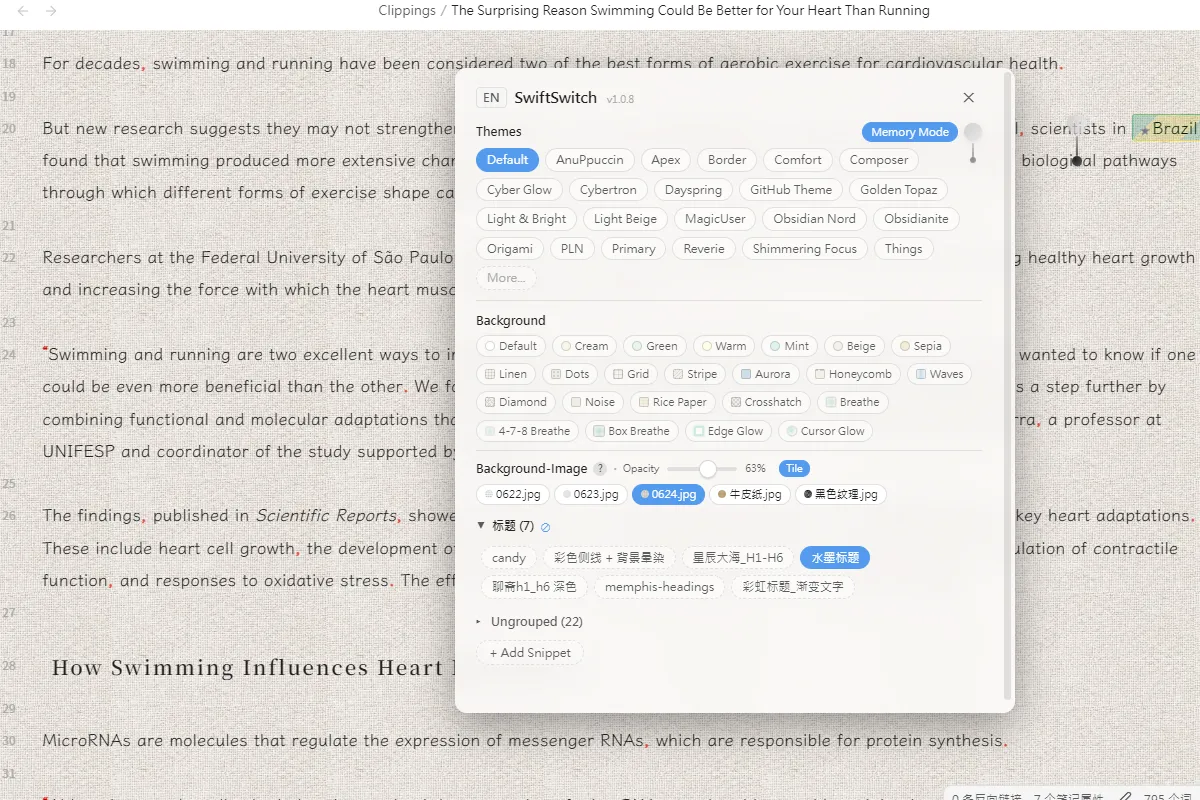Apply the Composer theme
Viewport: 1200px width, 800px height.
click(x=879, y=160)
